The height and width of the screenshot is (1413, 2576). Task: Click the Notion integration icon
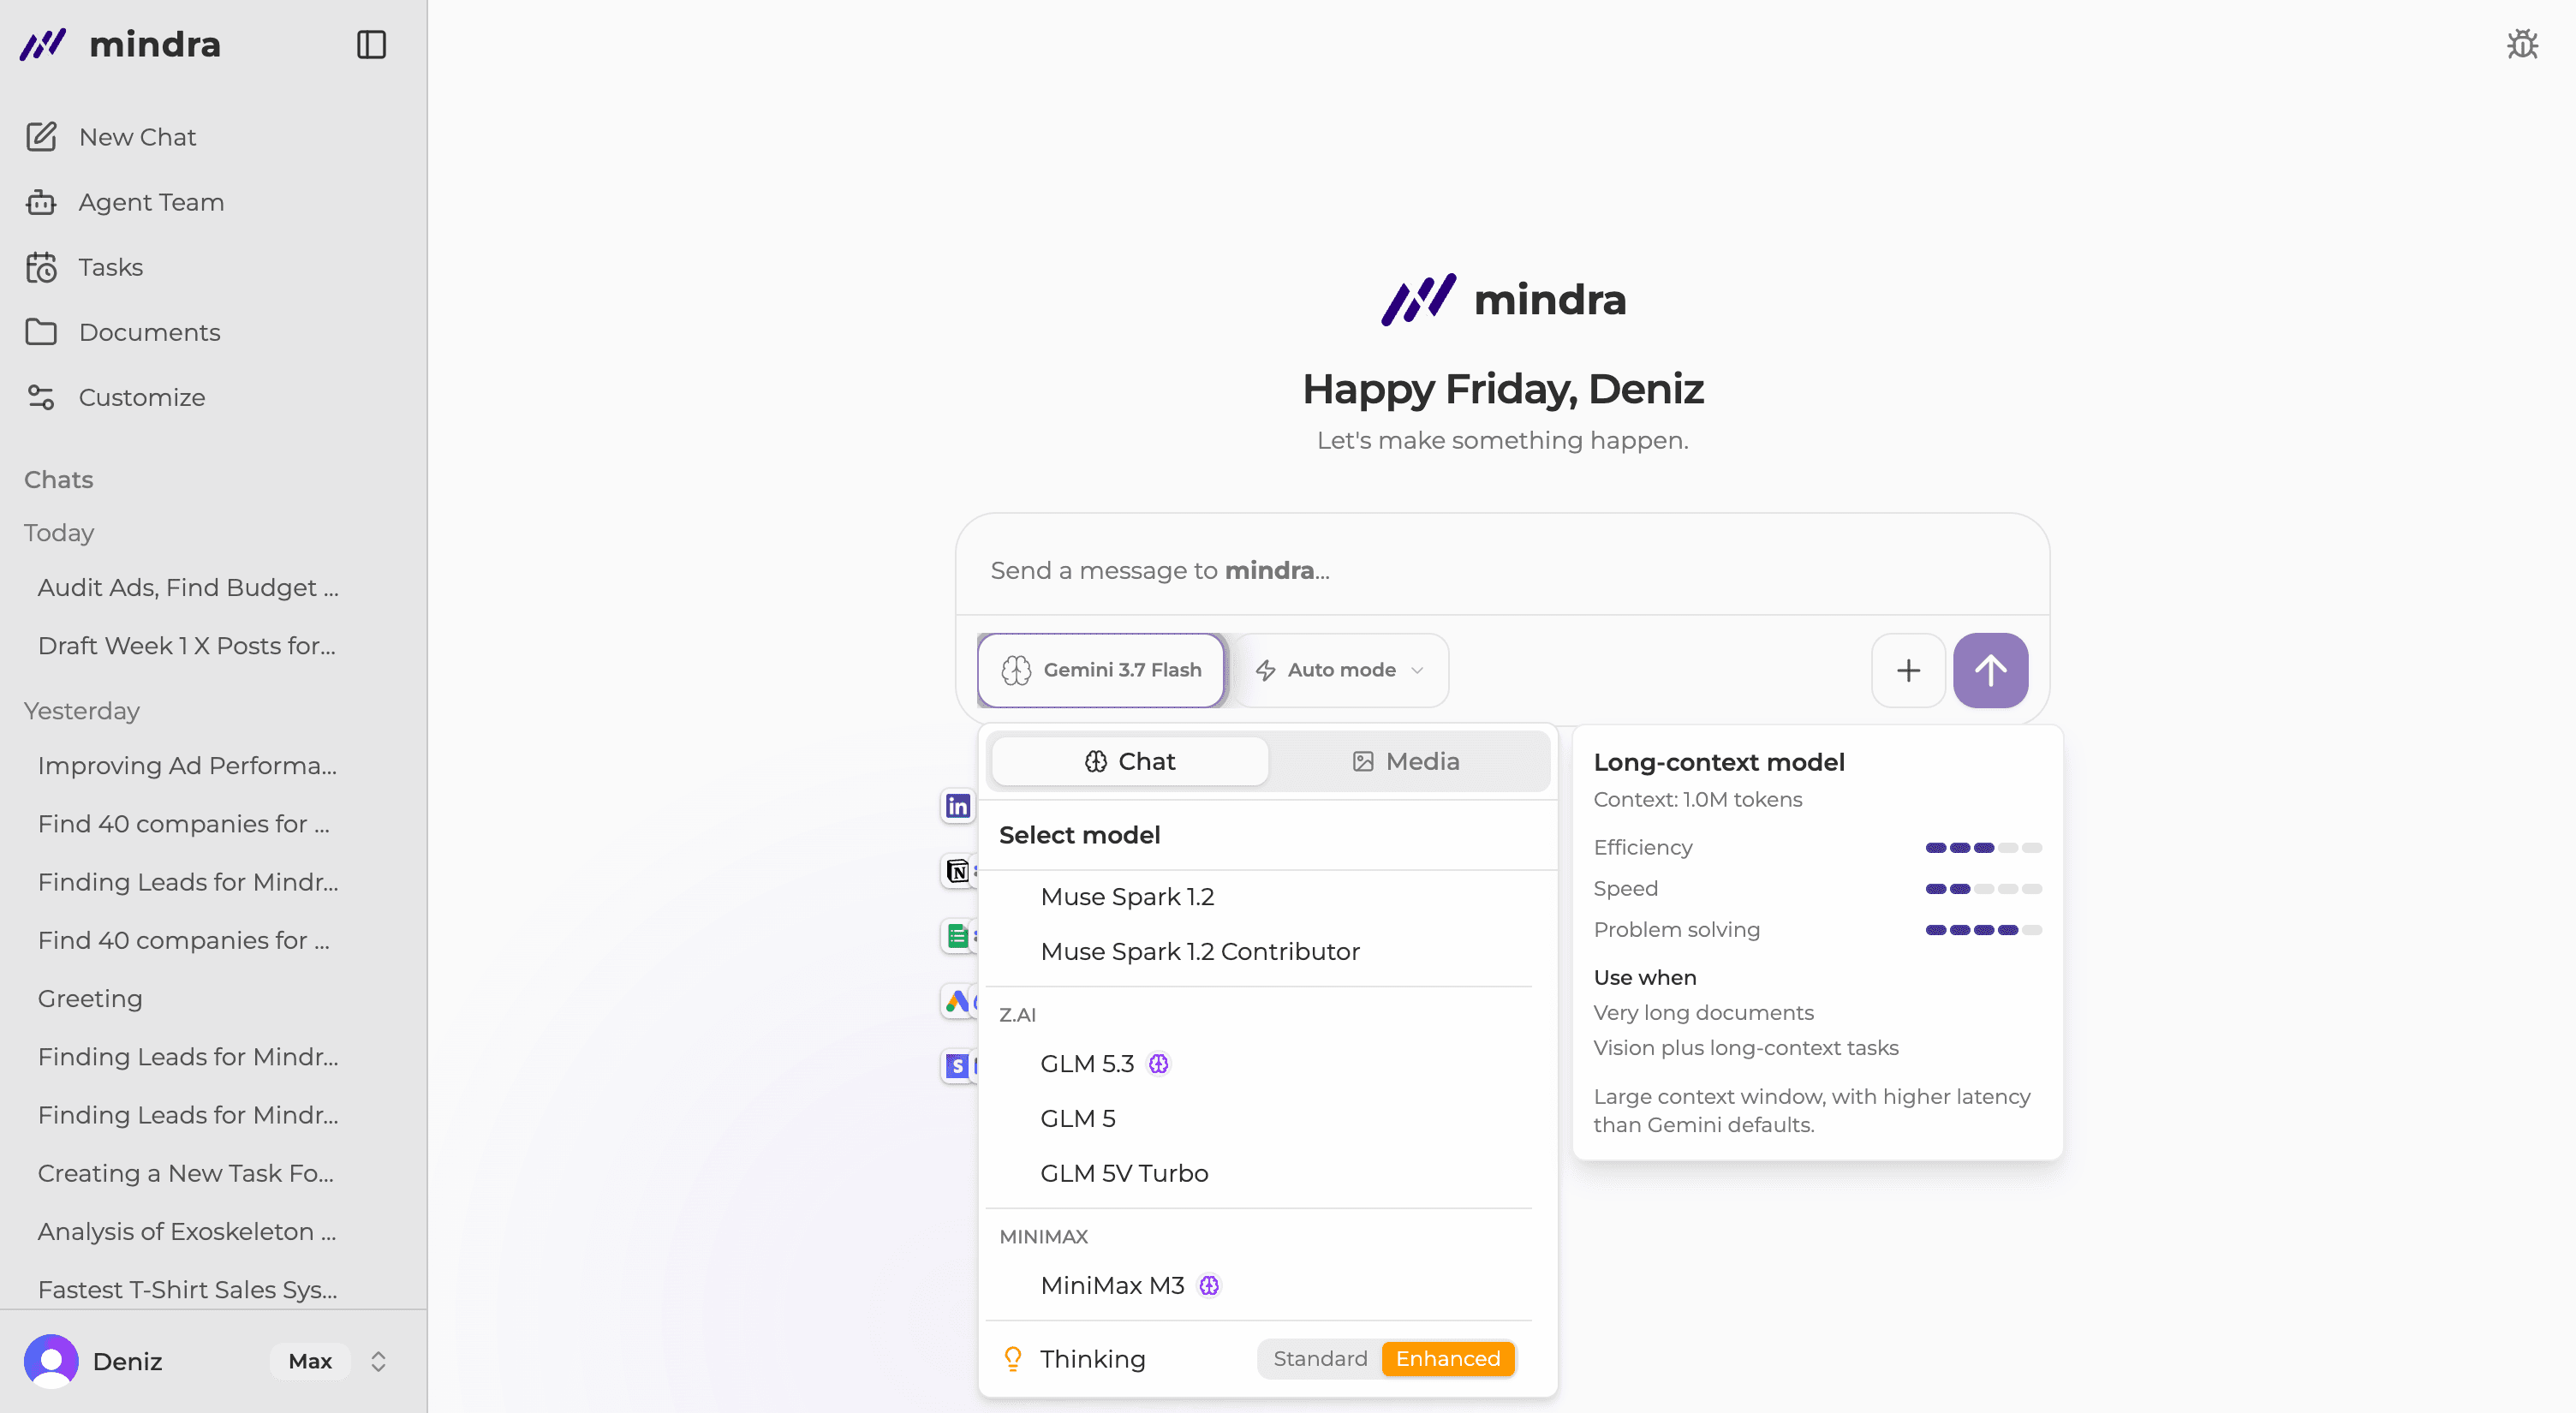(x=957, y=871)
